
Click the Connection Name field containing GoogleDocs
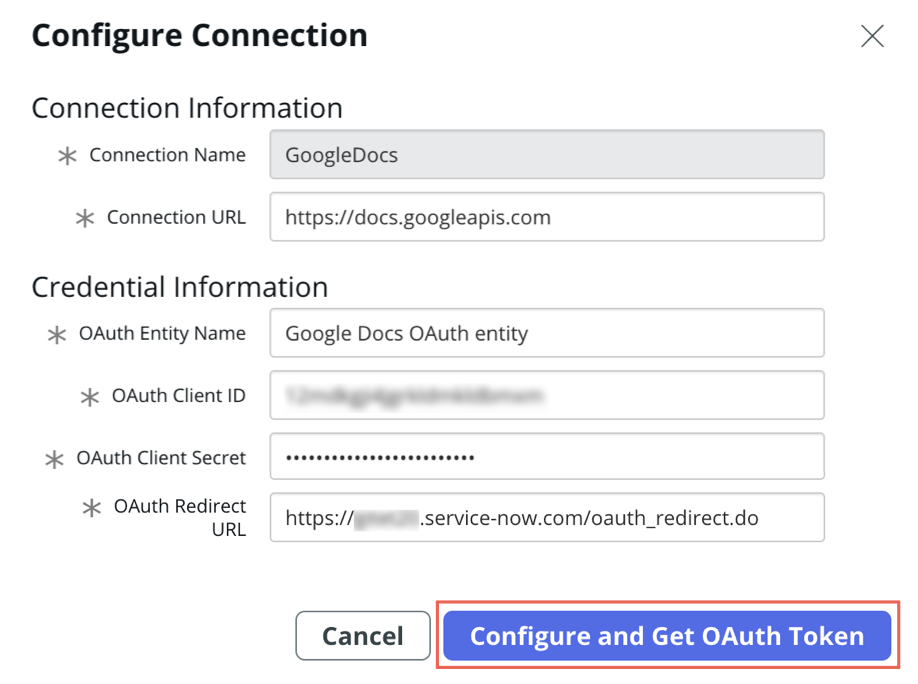pos(547,155)
